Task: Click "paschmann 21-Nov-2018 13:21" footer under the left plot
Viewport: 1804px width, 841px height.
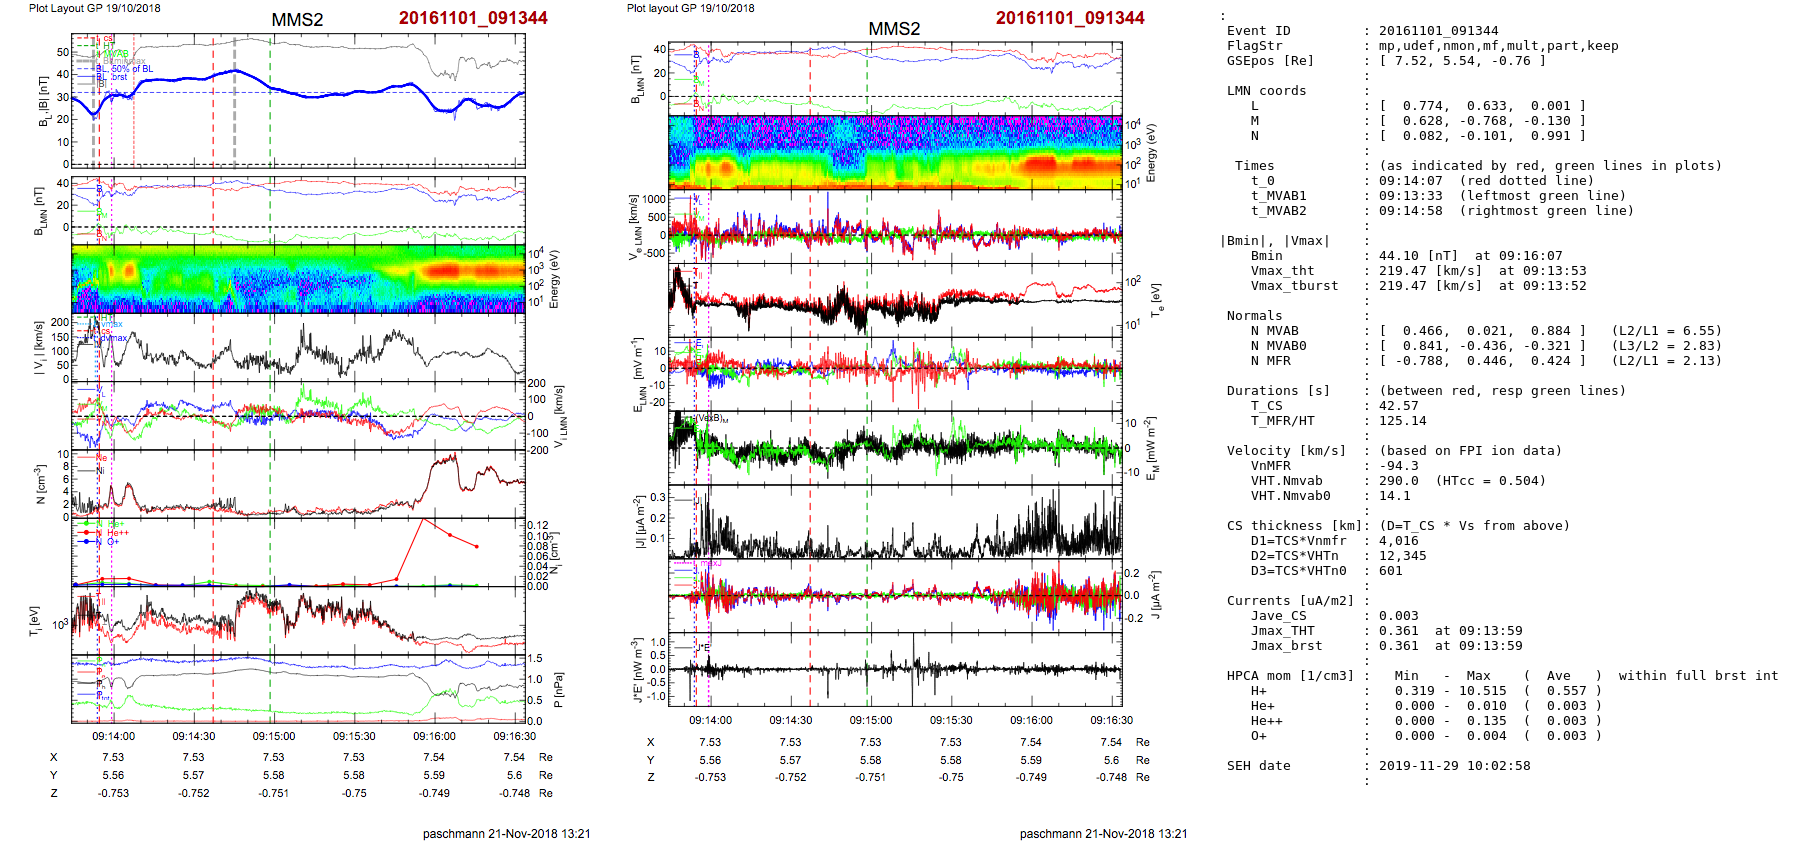Action: [507, 833]
